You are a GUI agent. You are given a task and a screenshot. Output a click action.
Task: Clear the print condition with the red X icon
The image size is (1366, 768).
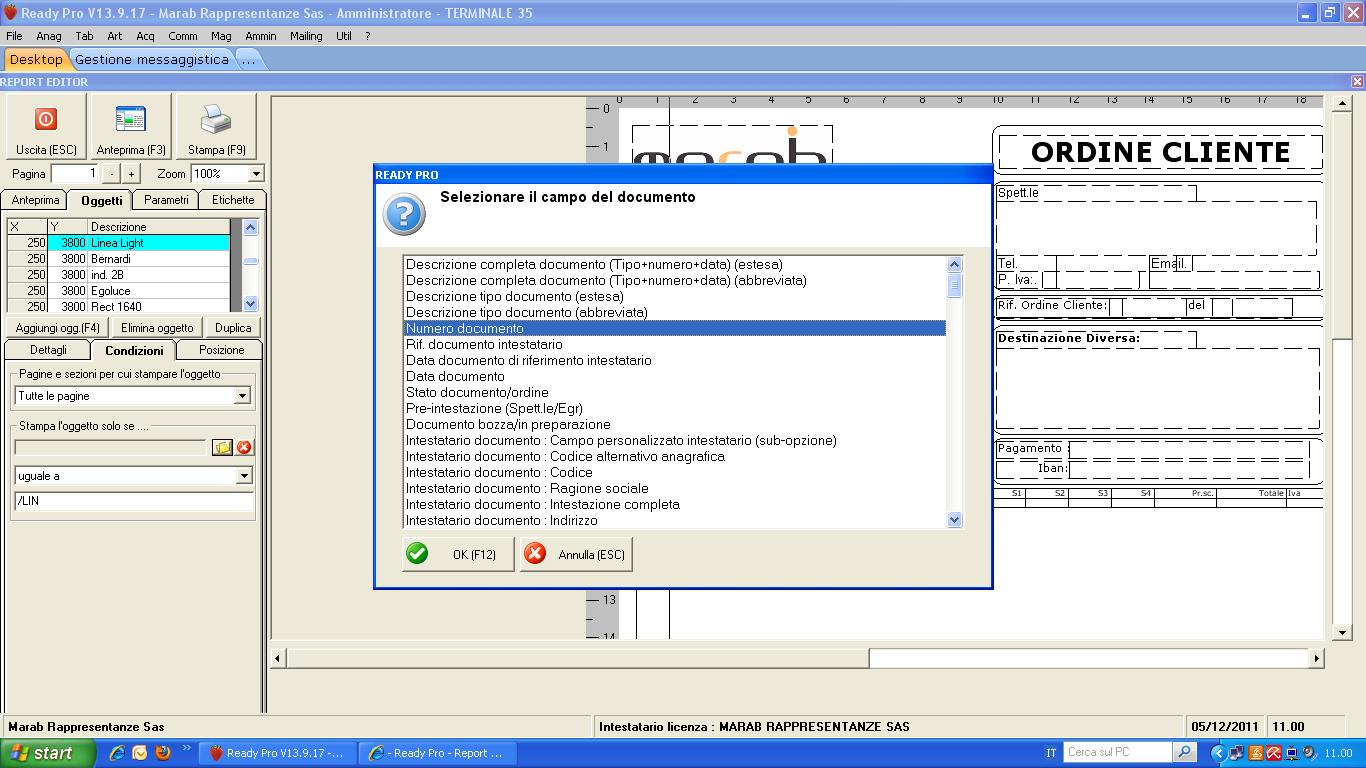point(243,447)
